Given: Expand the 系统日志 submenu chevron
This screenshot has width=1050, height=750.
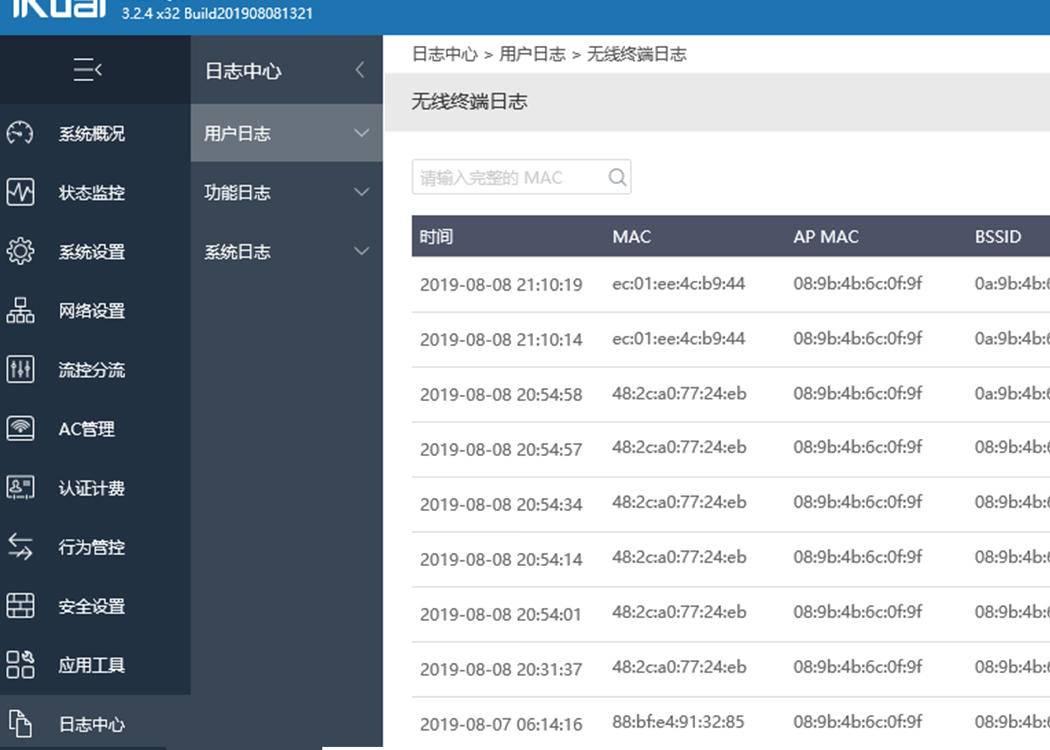Looking at the screenshot, I should click(360, 251).
